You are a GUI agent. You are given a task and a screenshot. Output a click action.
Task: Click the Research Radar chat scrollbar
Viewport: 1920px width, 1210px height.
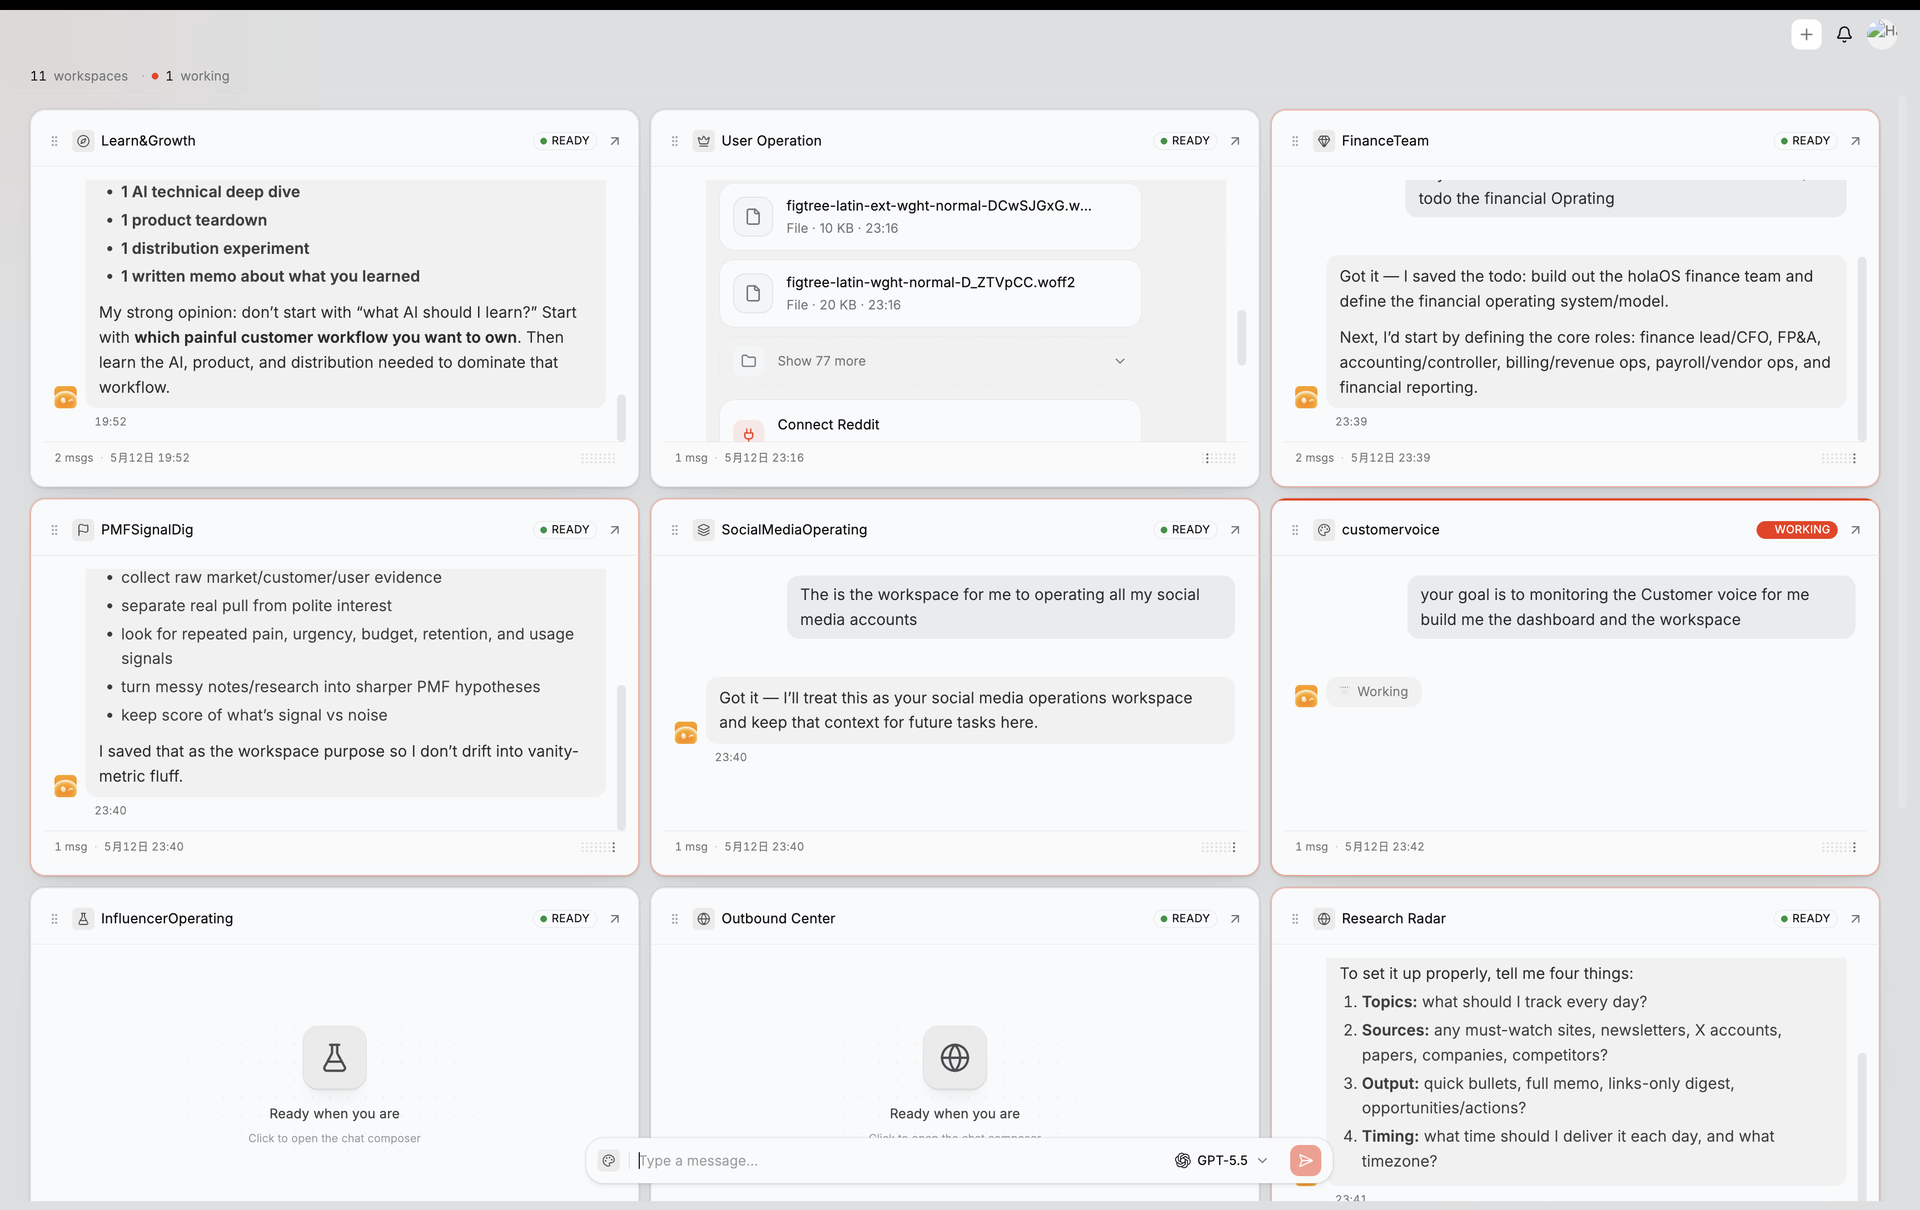pos(1862,1125)
